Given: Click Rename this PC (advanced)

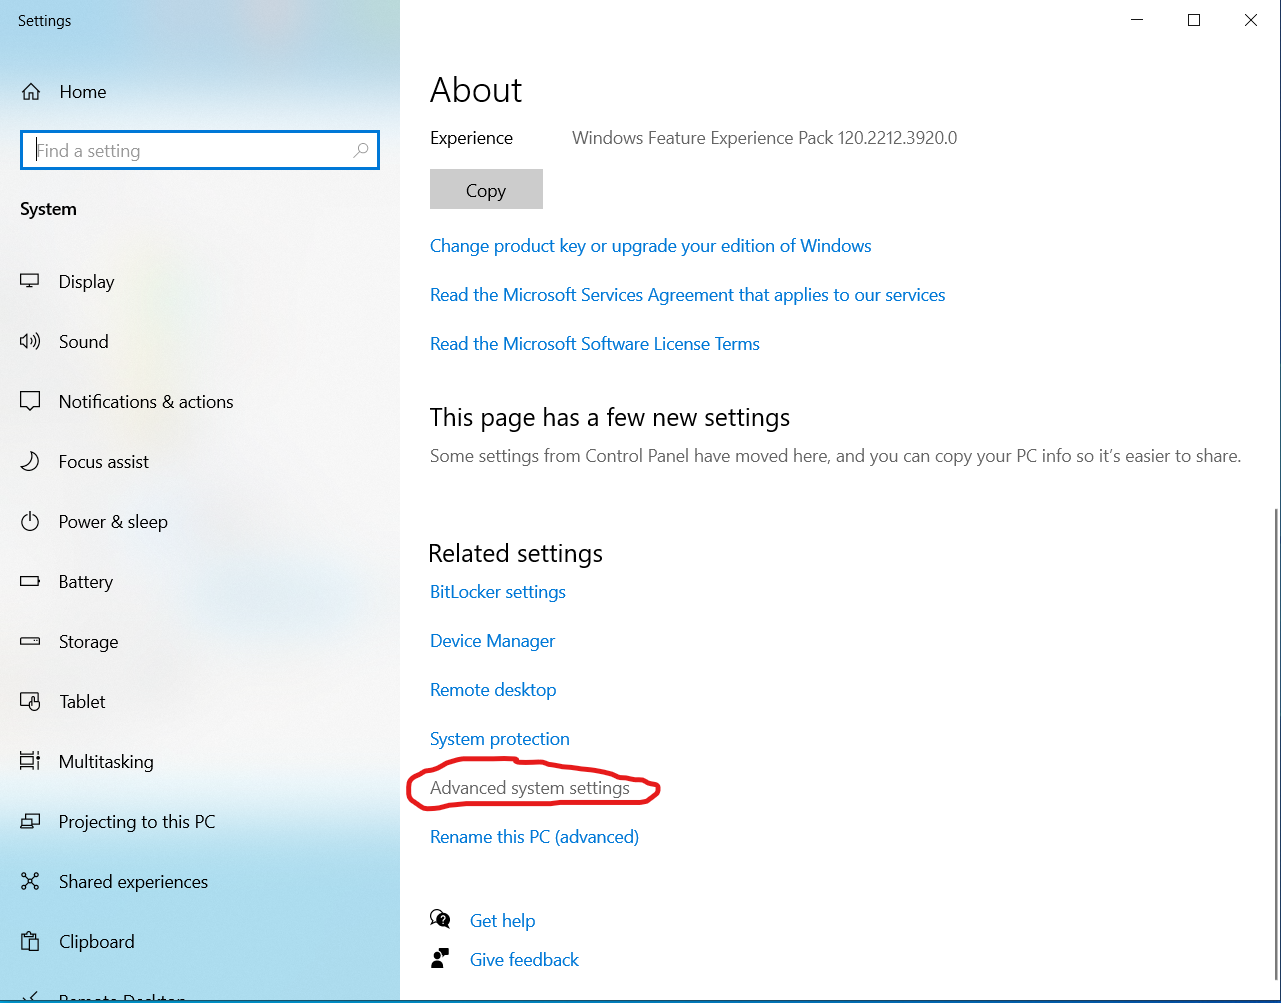Looking at the screenshot, I should [534, 836].
